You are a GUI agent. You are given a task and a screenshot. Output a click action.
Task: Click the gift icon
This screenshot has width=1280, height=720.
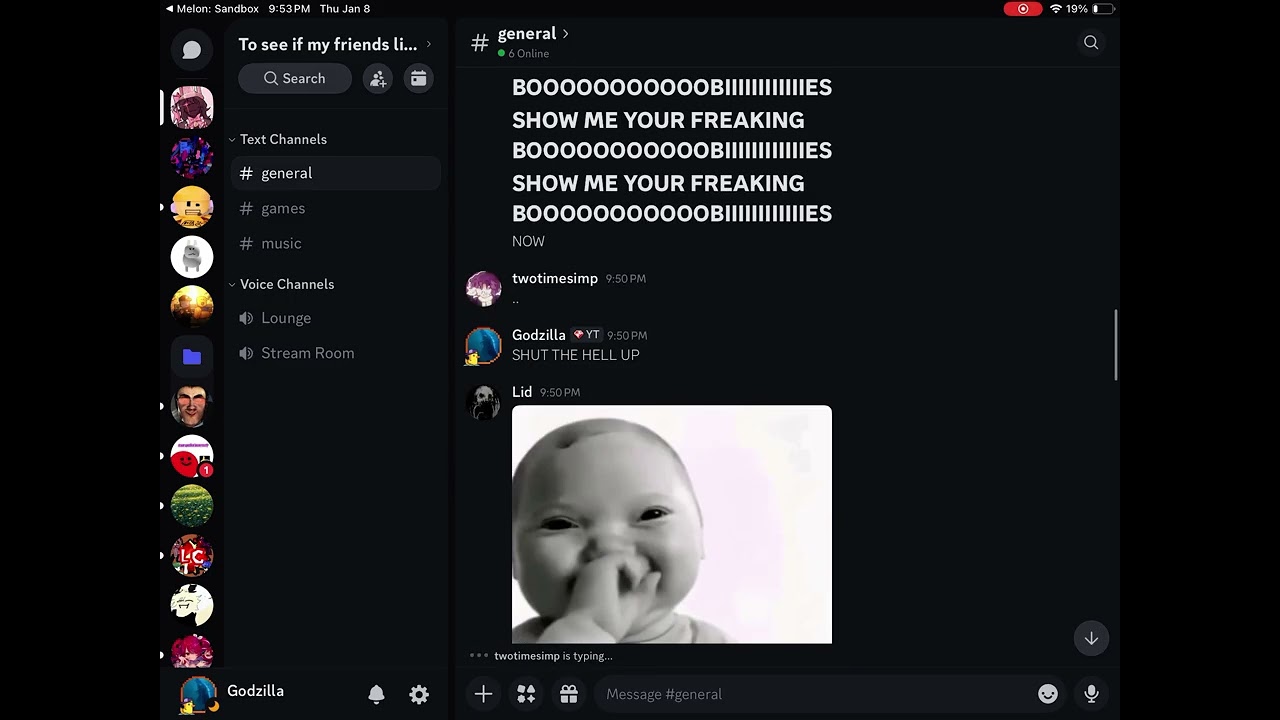(x=569, y=694)
